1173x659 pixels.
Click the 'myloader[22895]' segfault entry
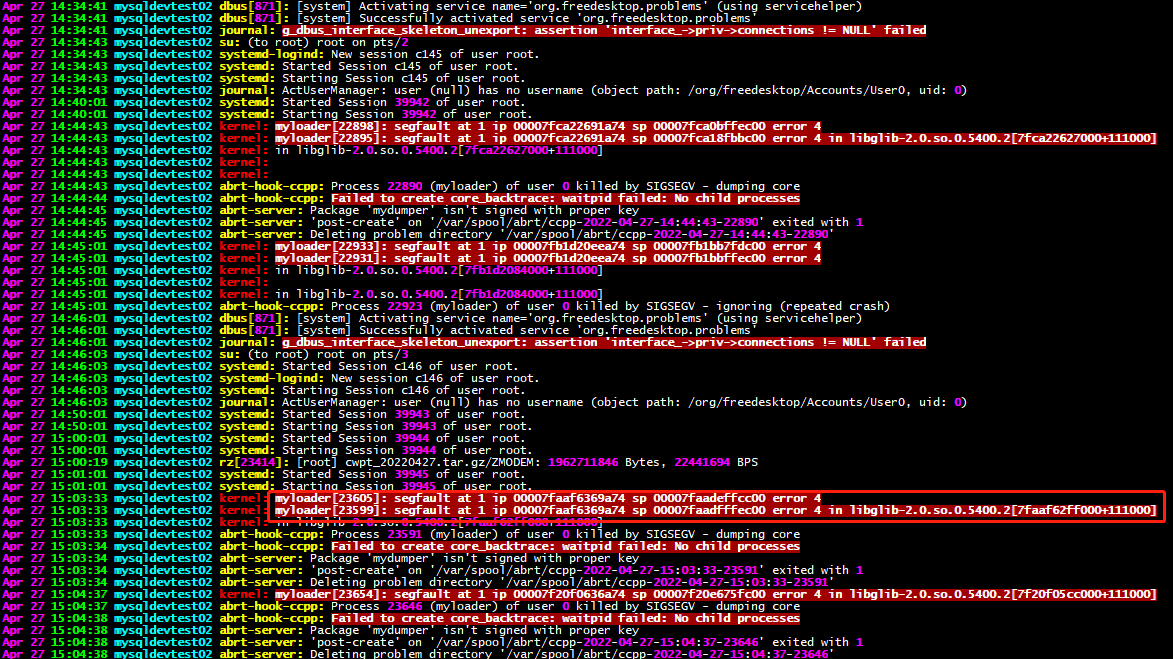[x=715, y=138]
